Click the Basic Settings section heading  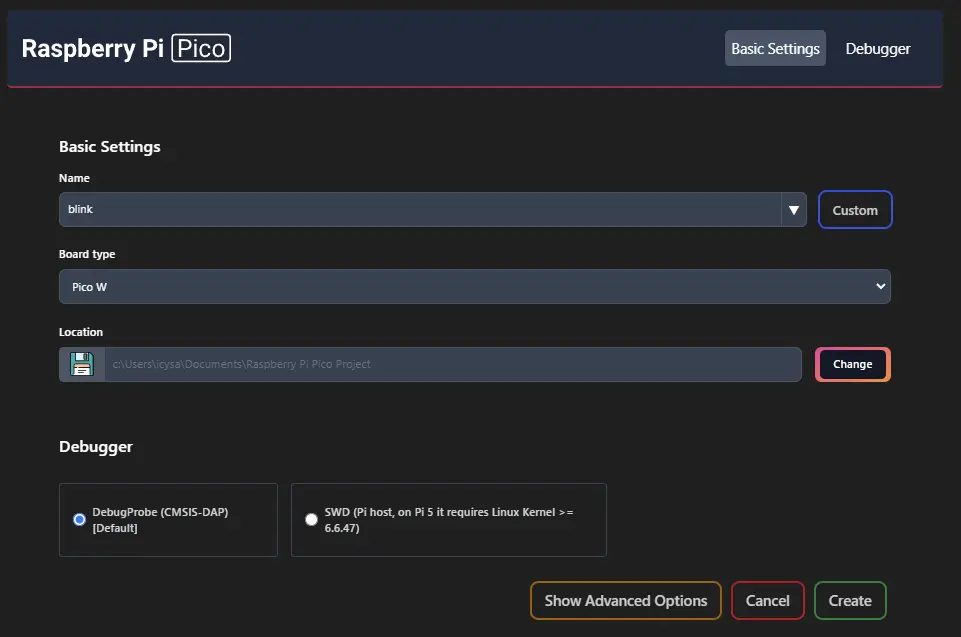pos(110,147)
